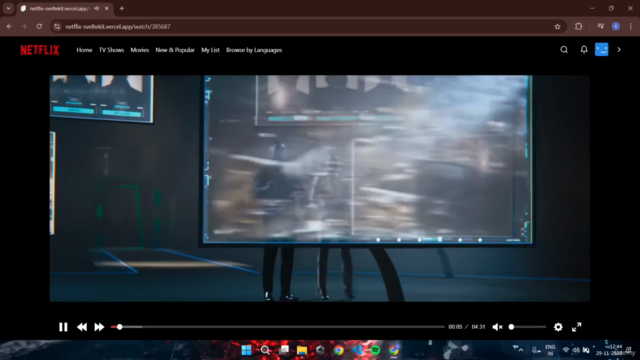
Task: Click the volume slider handle
Action: pos(511,327)
